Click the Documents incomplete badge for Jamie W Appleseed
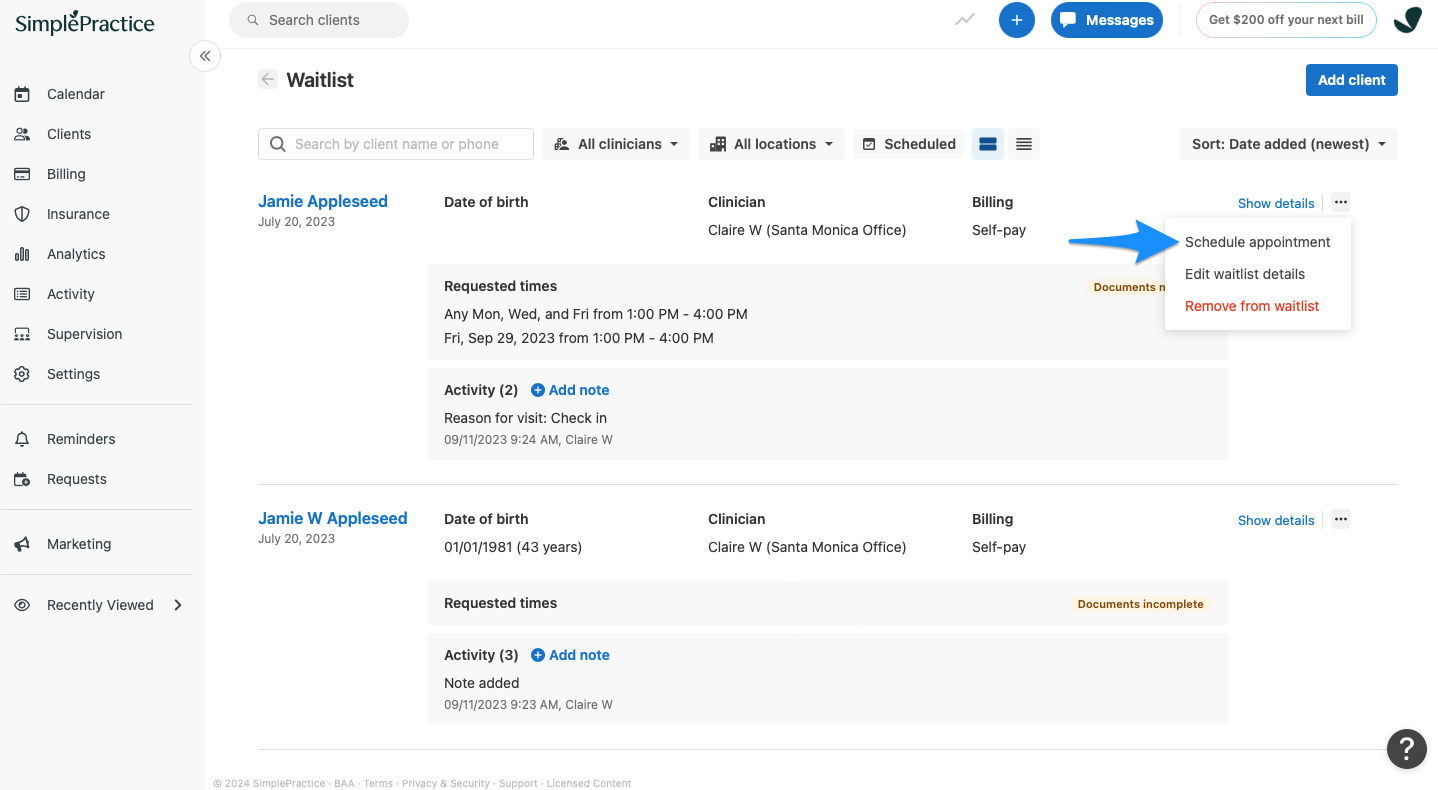 click(x=1140, y=604)
